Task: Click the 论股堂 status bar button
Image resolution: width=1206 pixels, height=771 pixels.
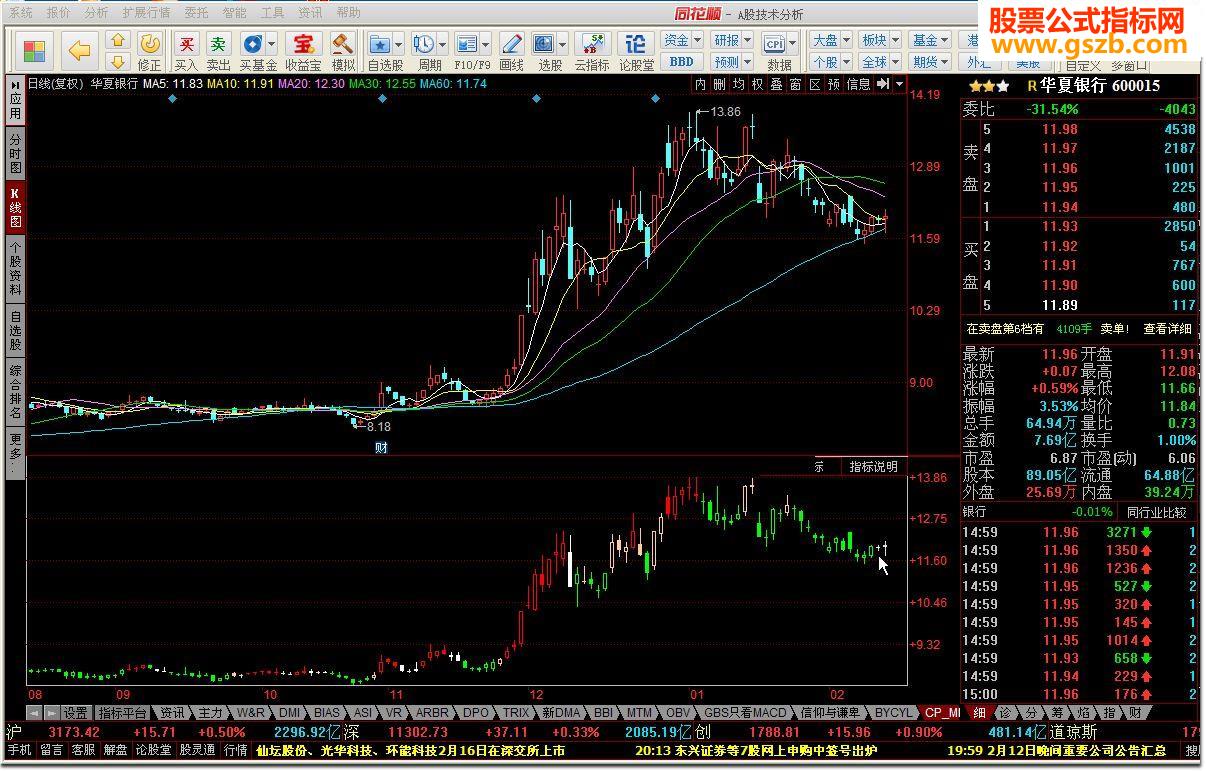Action: click(x=153, y=750)
